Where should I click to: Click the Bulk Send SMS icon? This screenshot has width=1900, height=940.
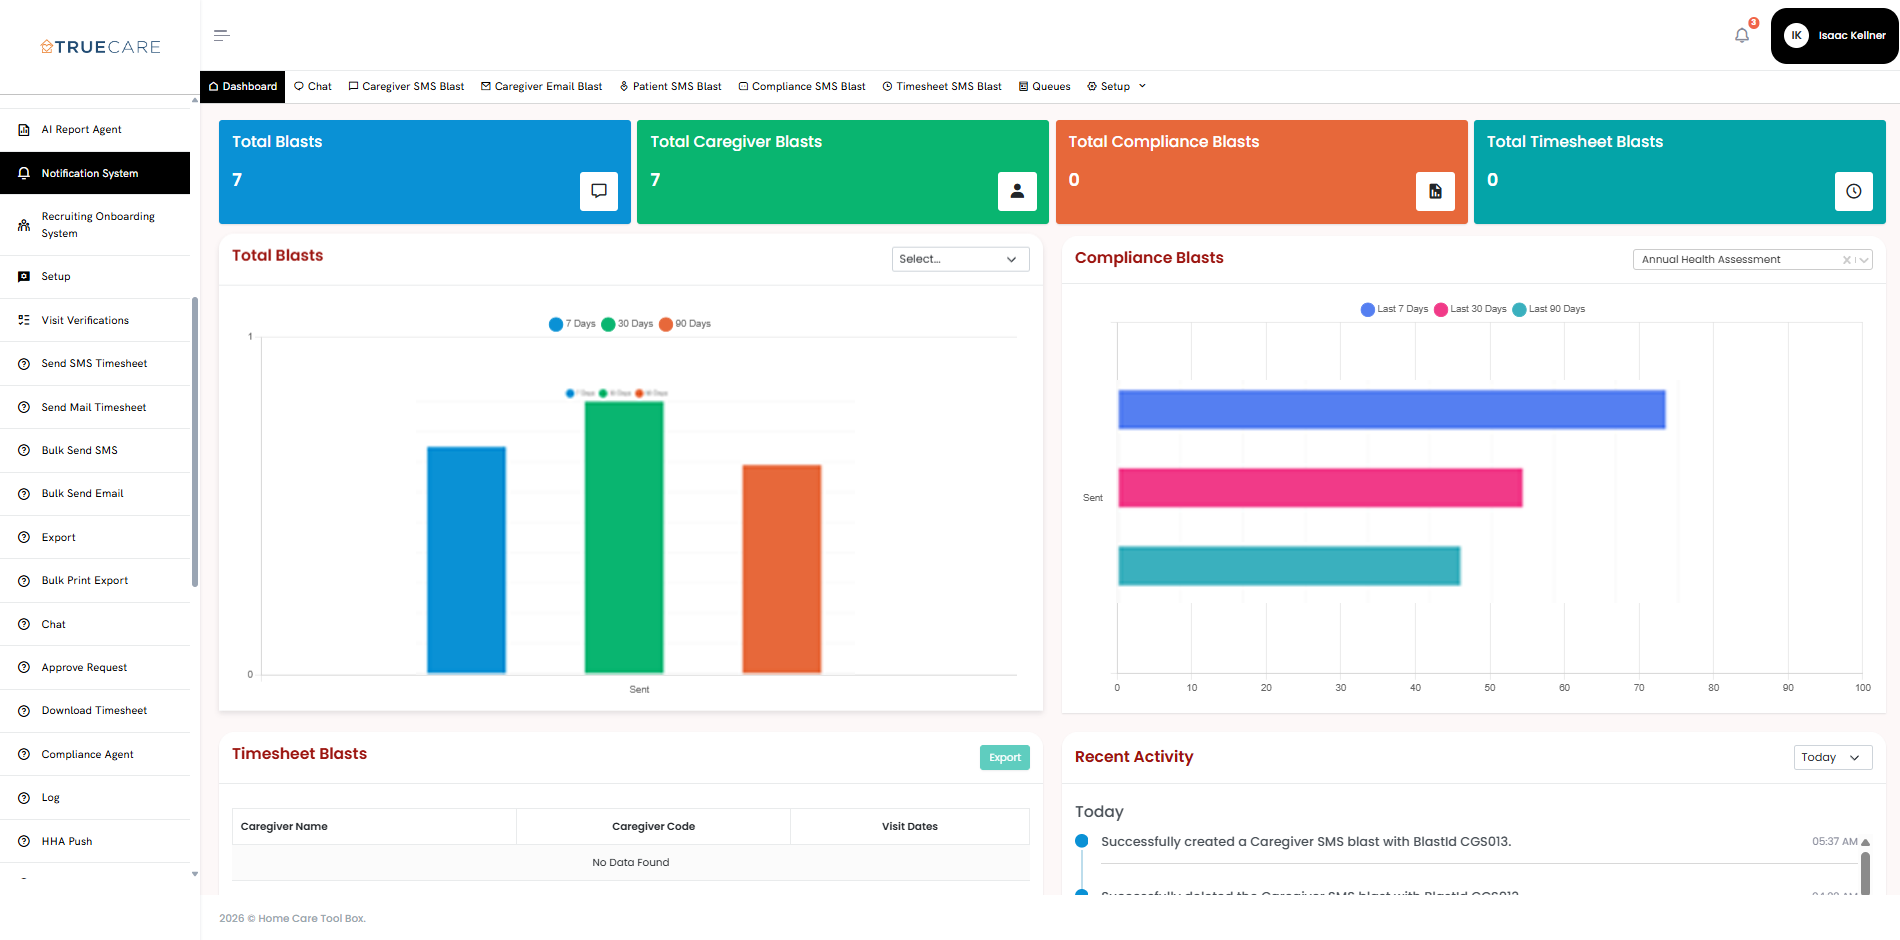point(24,451)
